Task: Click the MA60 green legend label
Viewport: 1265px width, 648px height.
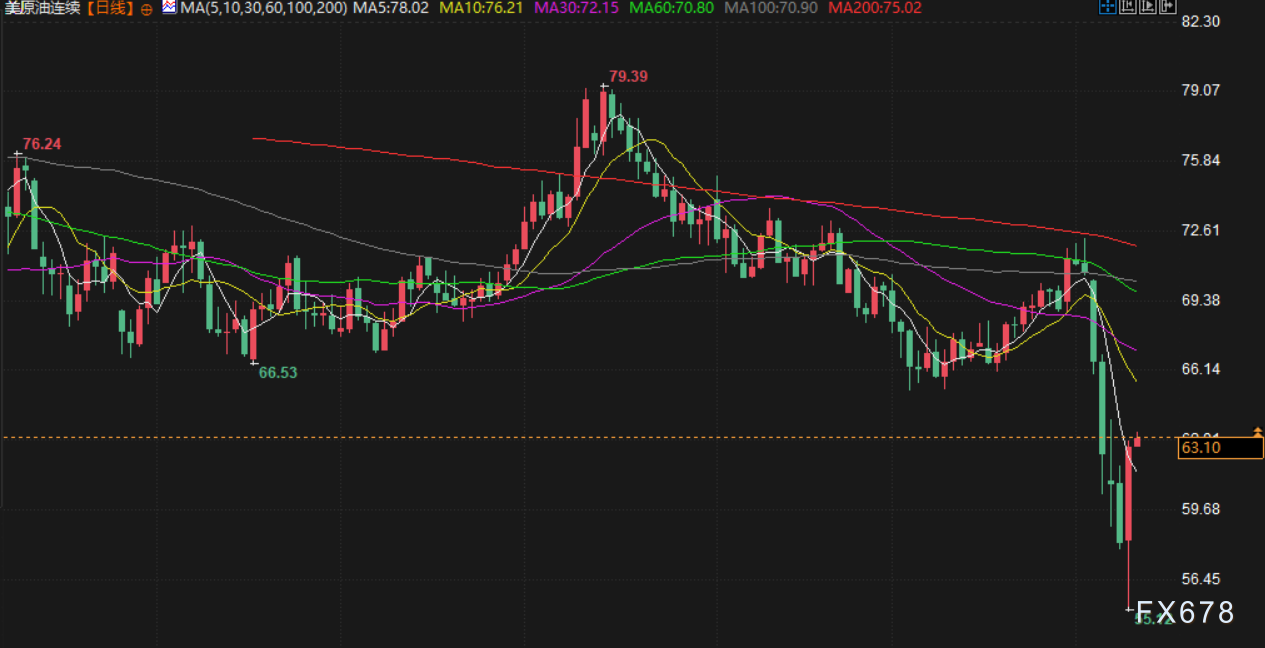Action: coord(674,8)
